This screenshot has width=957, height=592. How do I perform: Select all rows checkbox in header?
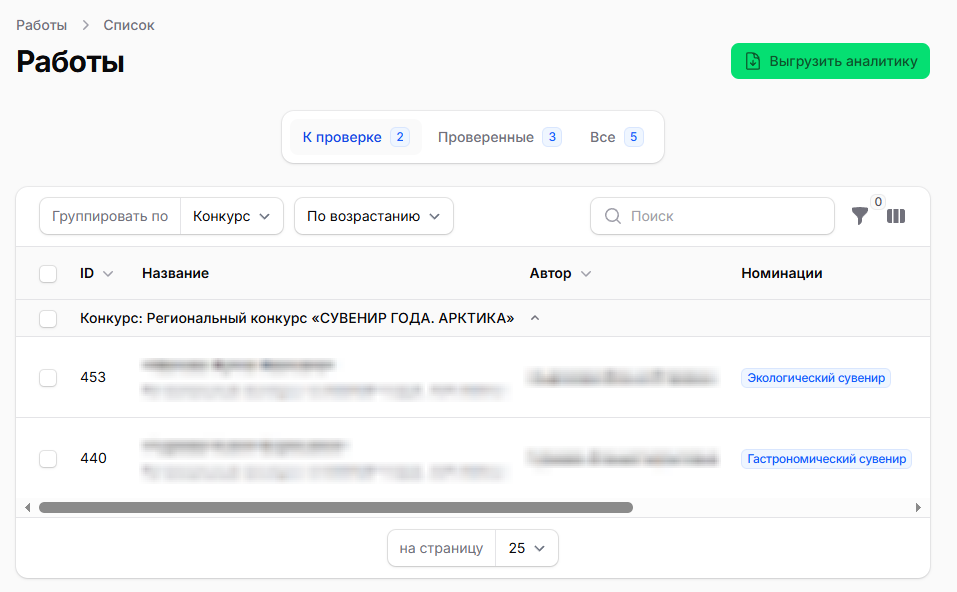pos(48,273)
